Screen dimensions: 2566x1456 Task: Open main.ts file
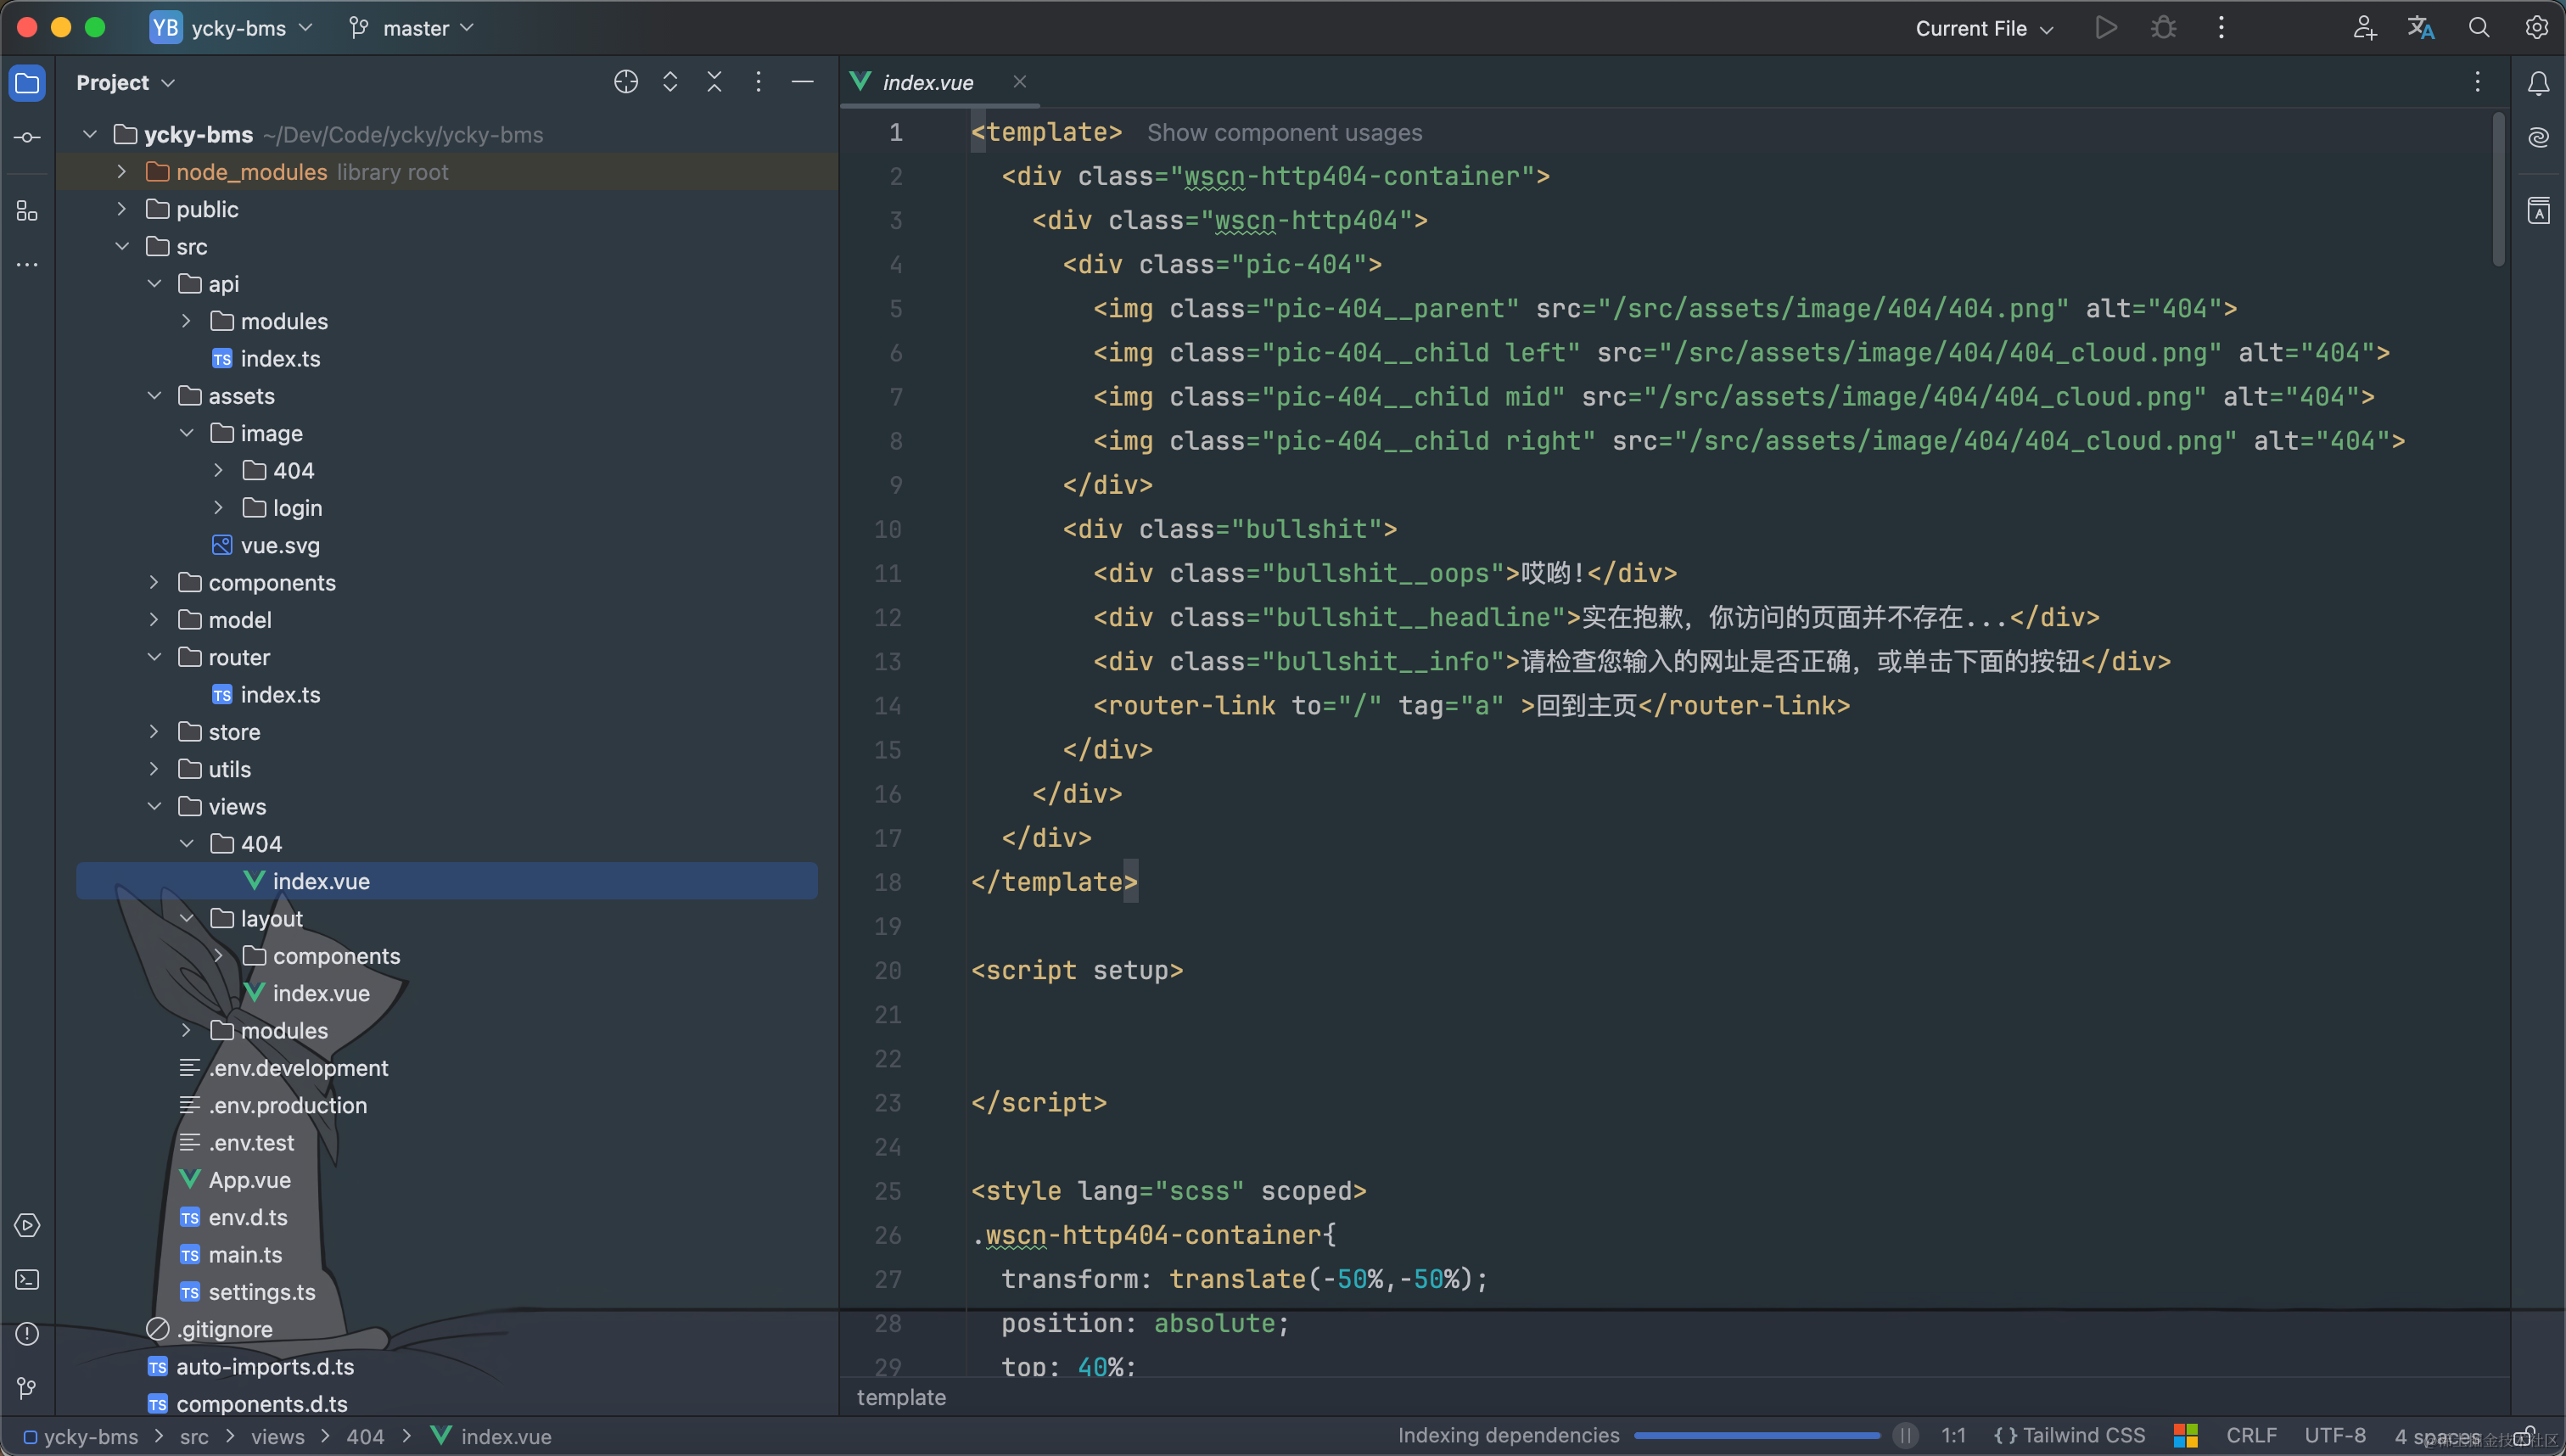coord(230,1254)
